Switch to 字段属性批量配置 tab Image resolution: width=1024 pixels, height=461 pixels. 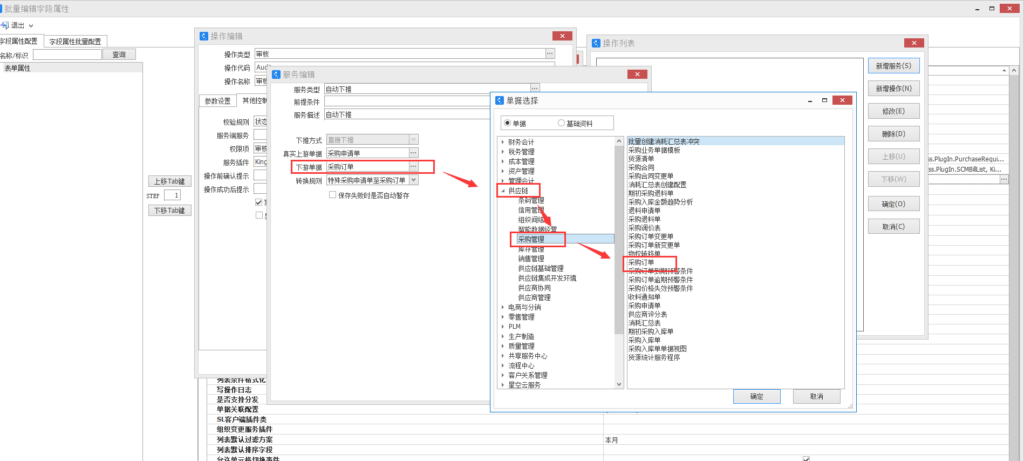point(76,42)
